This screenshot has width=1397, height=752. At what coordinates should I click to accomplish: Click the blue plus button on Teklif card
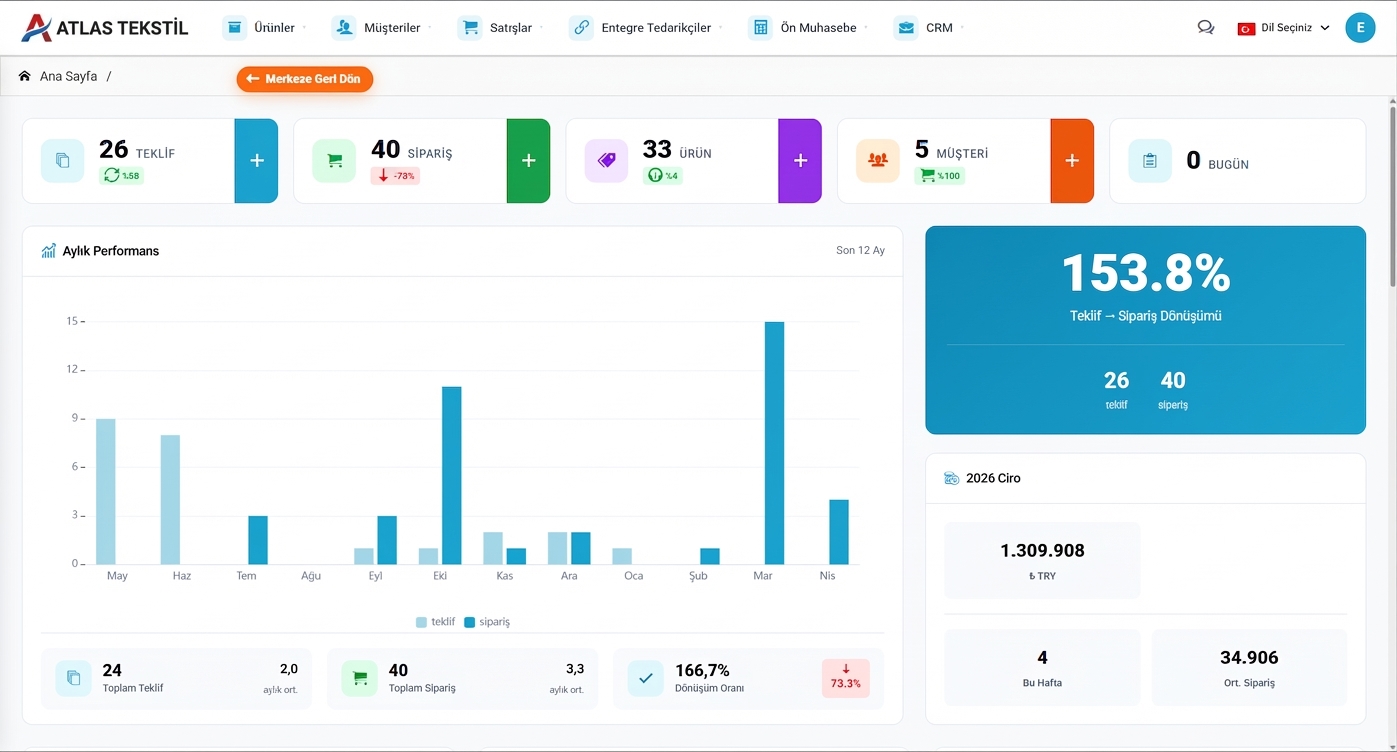pyautogui.click(x=257, y=160)
